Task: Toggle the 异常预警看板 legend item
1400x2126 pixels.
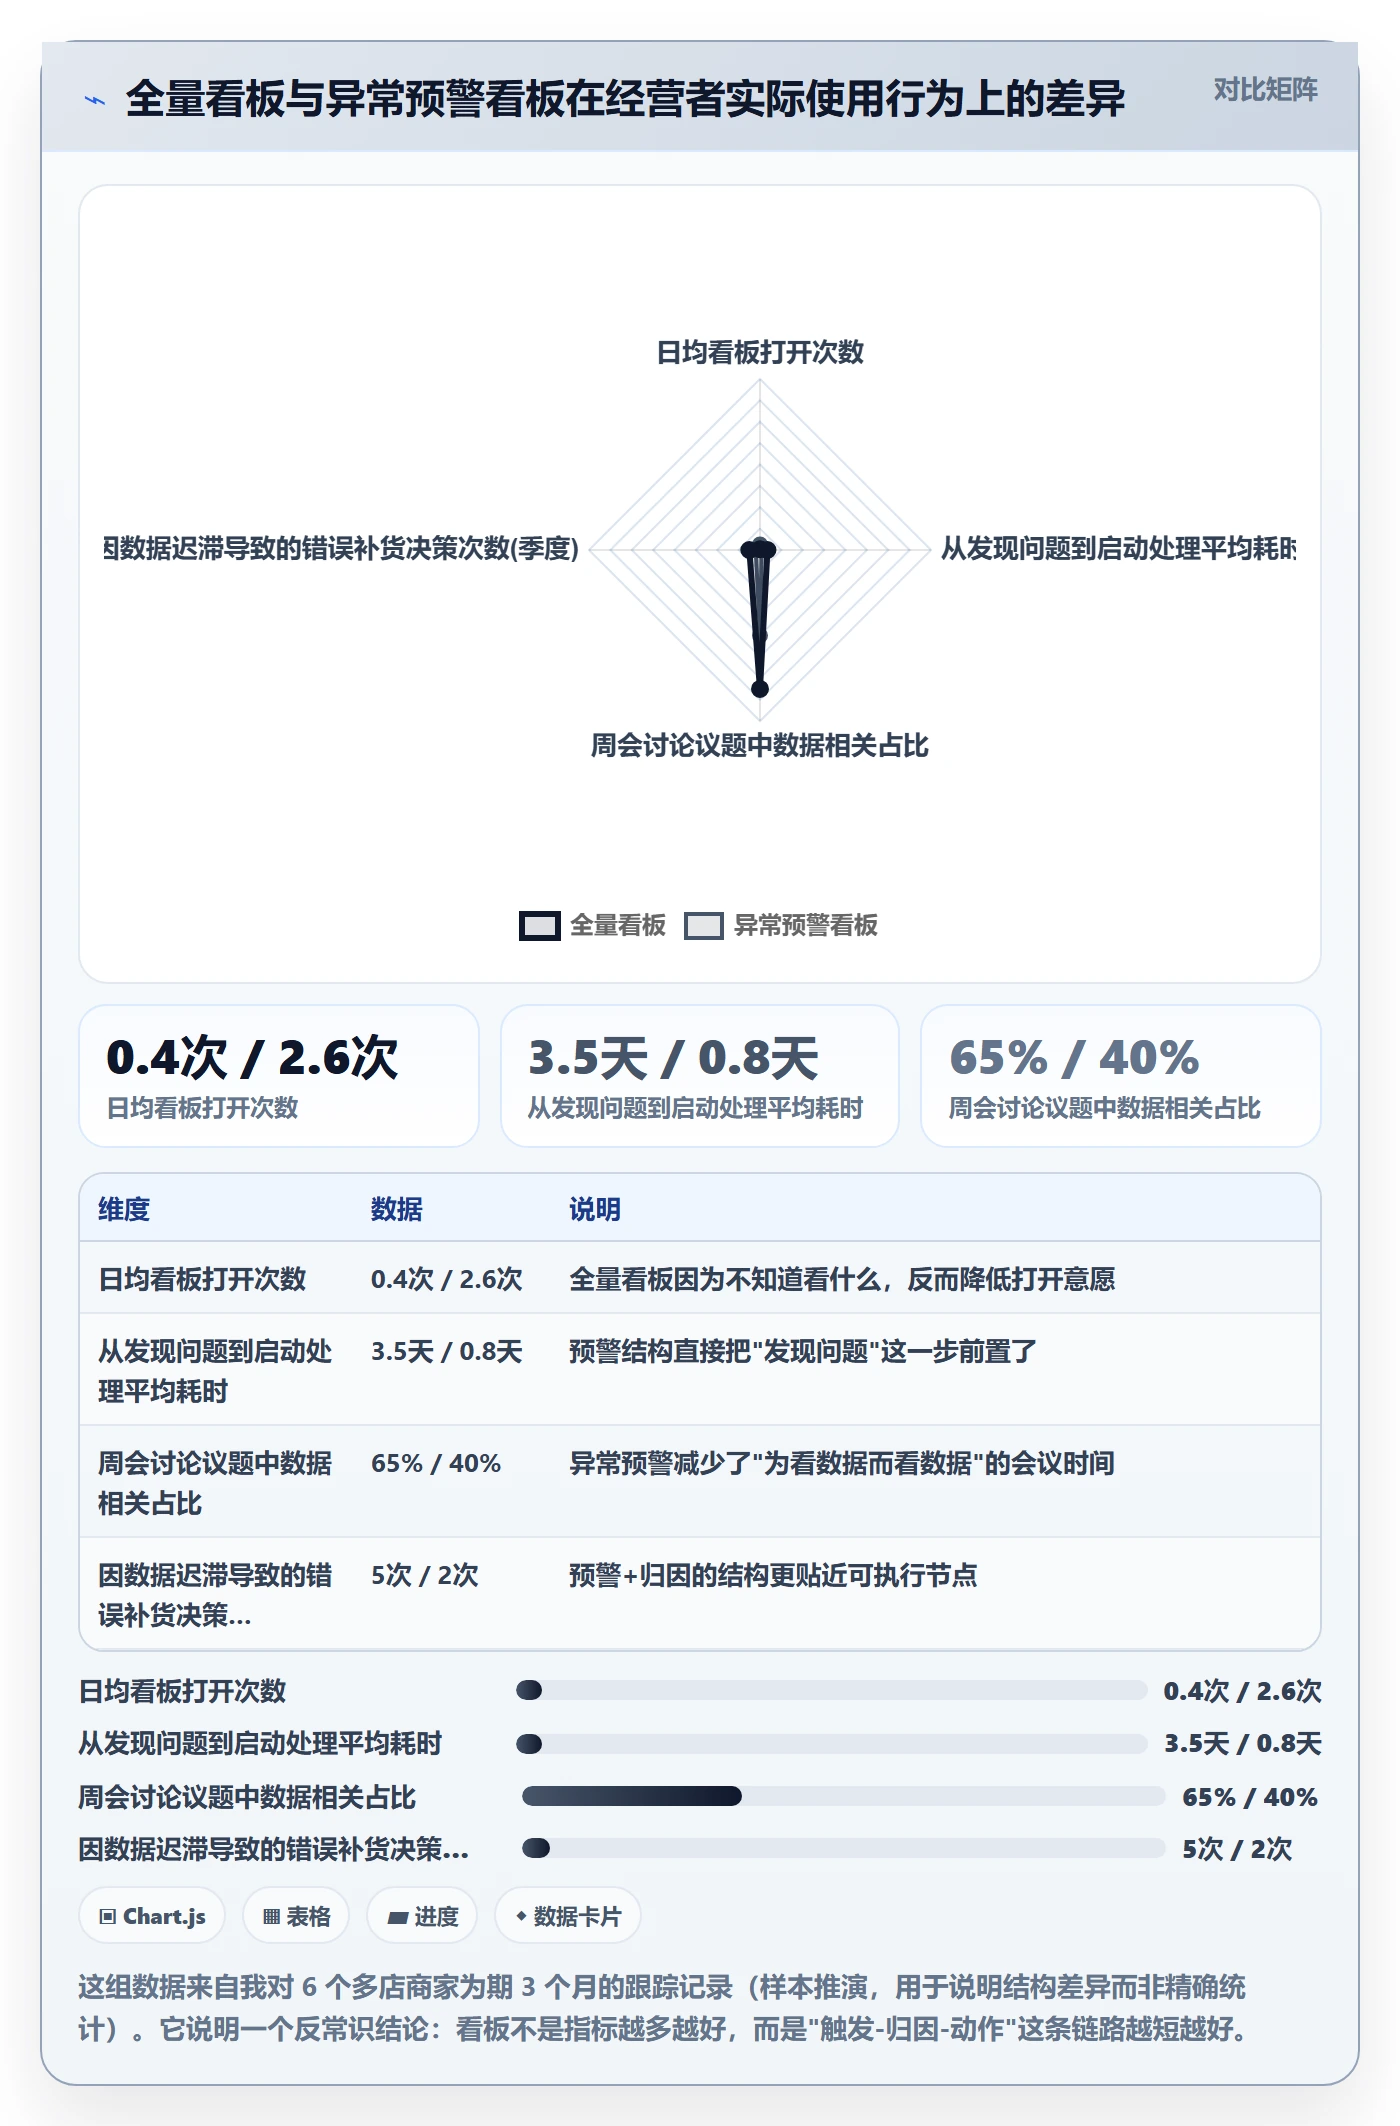Action: click(781, 926)
